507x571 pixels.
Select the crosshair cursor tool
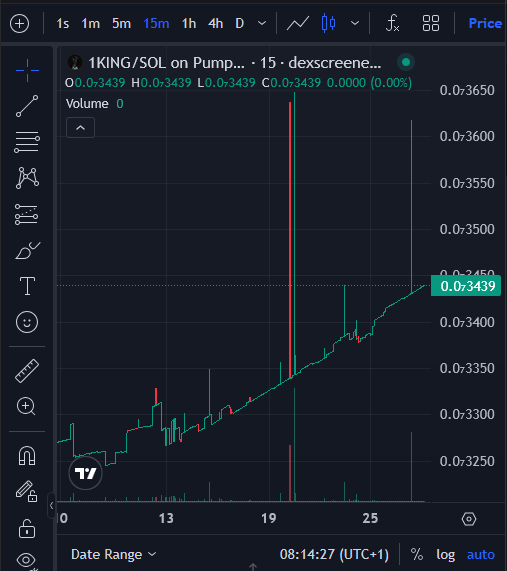point(27,70)
